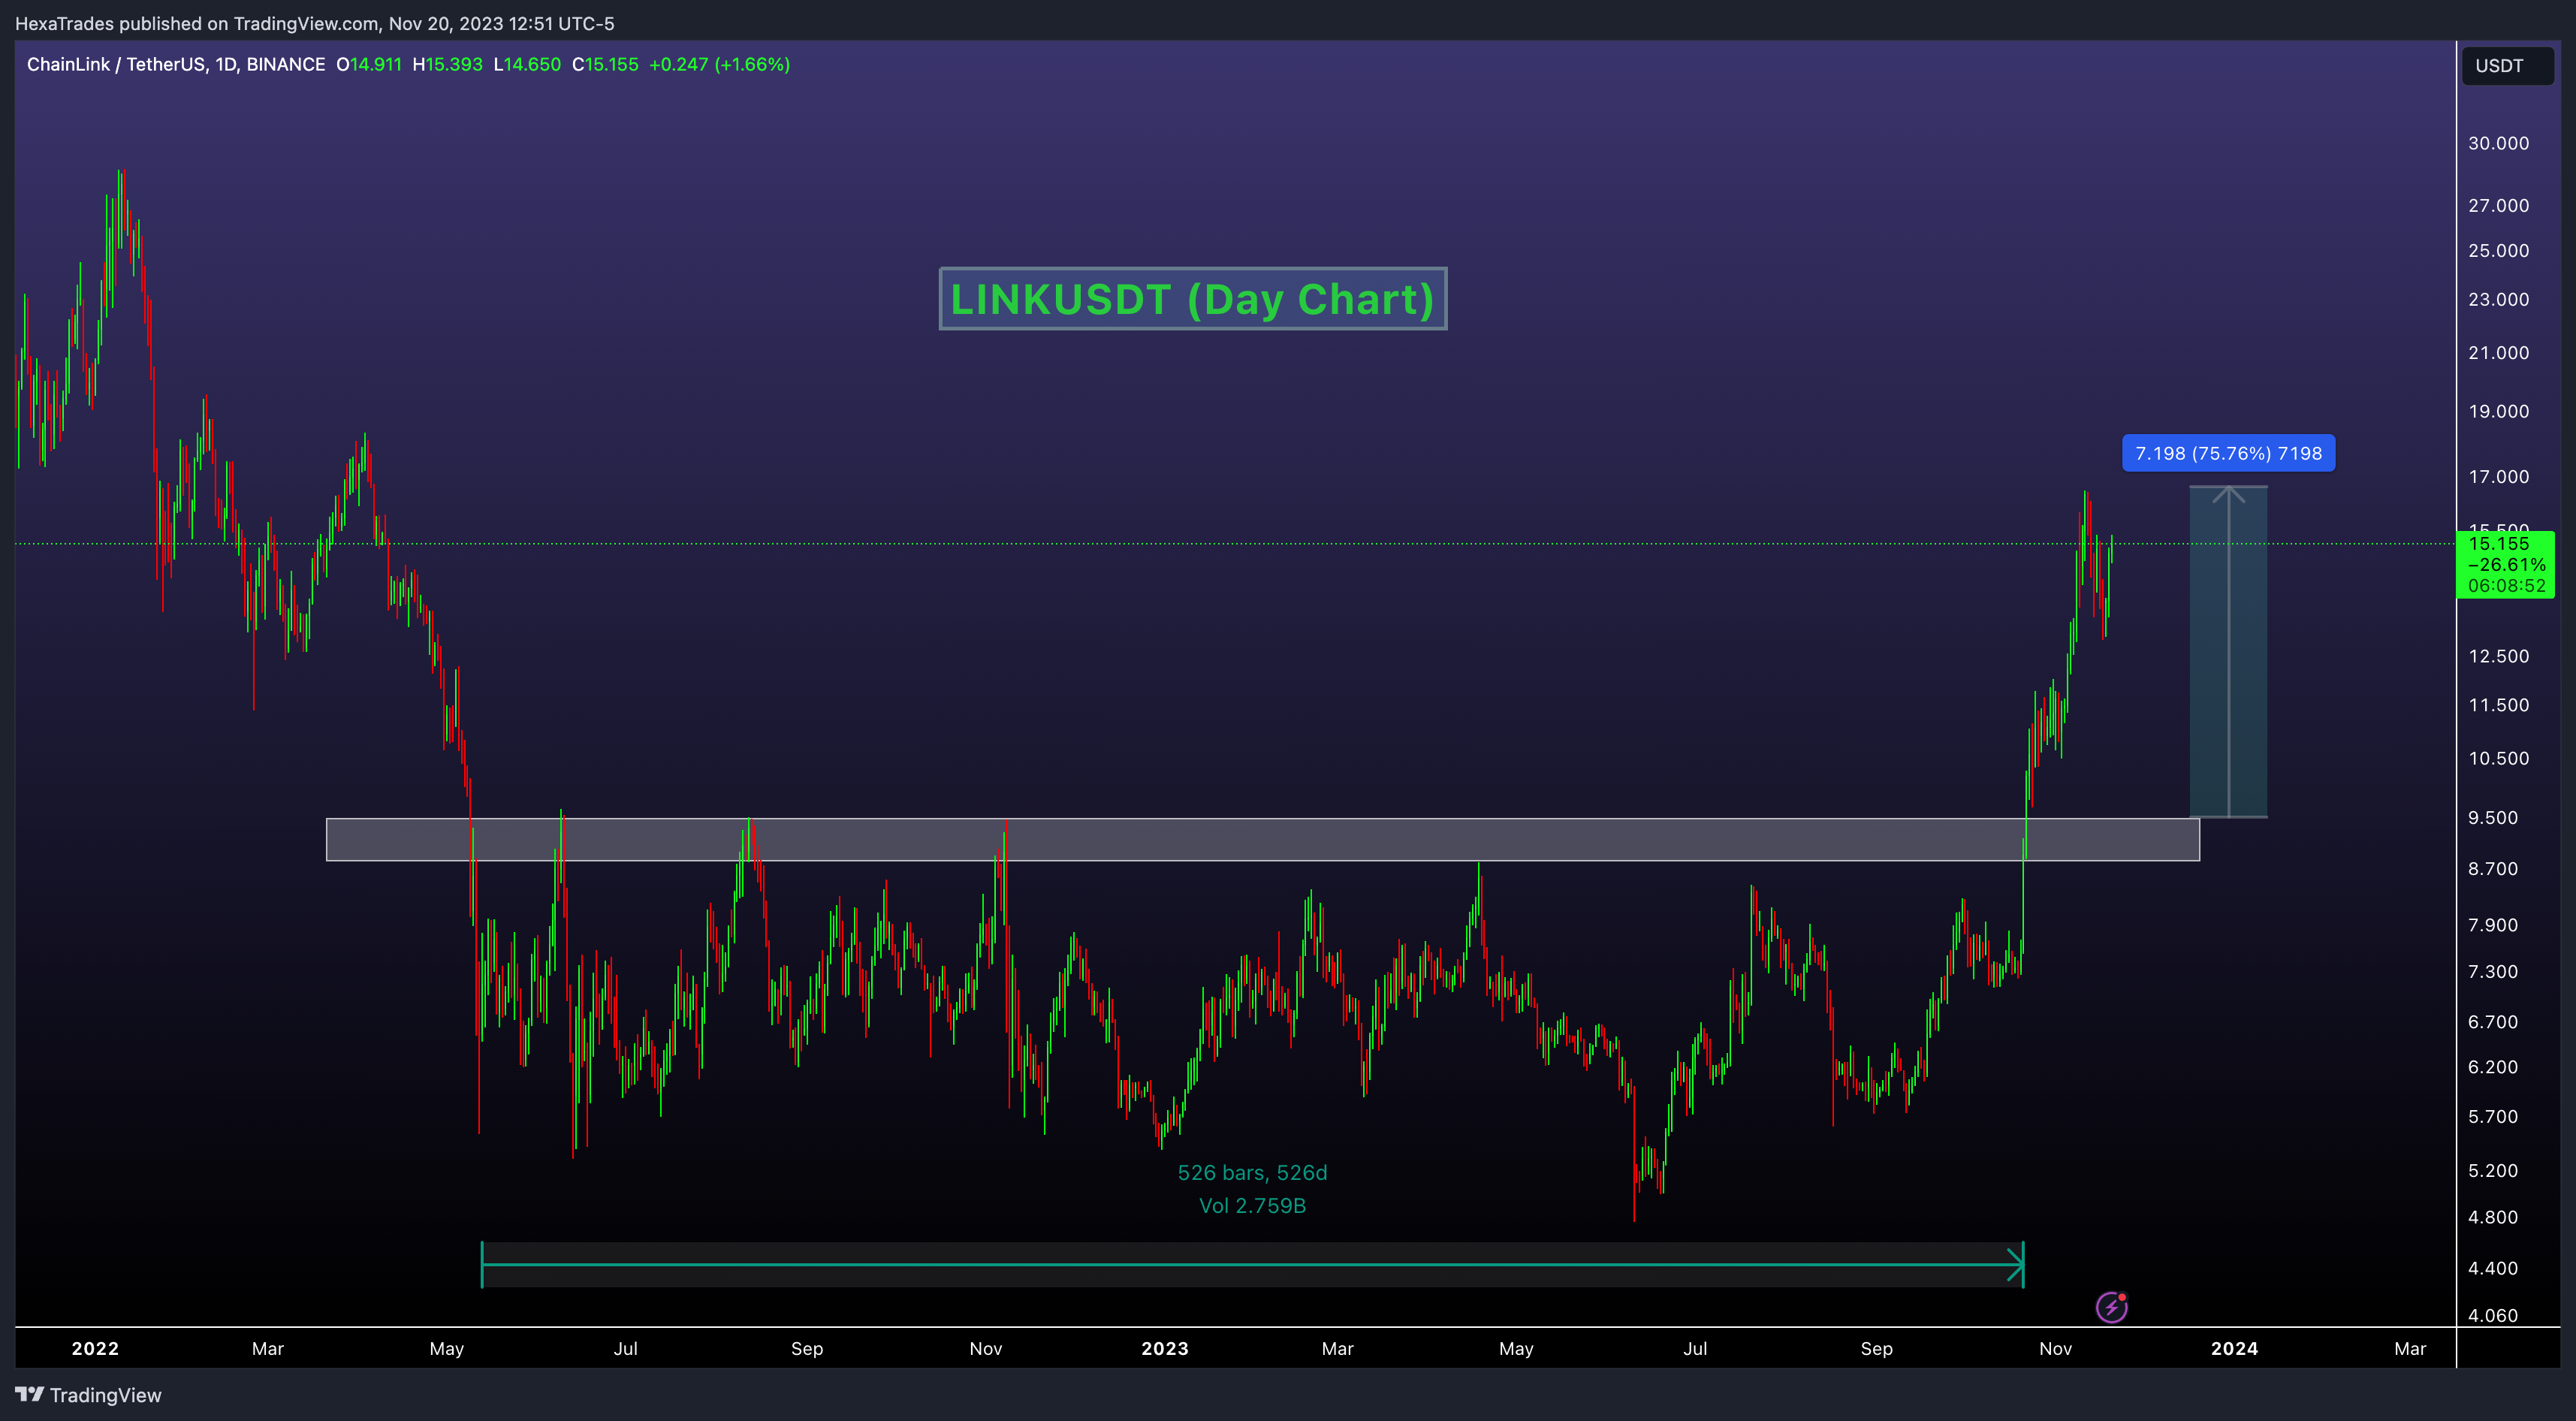Click the 7.900 price scale label

click(2493, 924)
